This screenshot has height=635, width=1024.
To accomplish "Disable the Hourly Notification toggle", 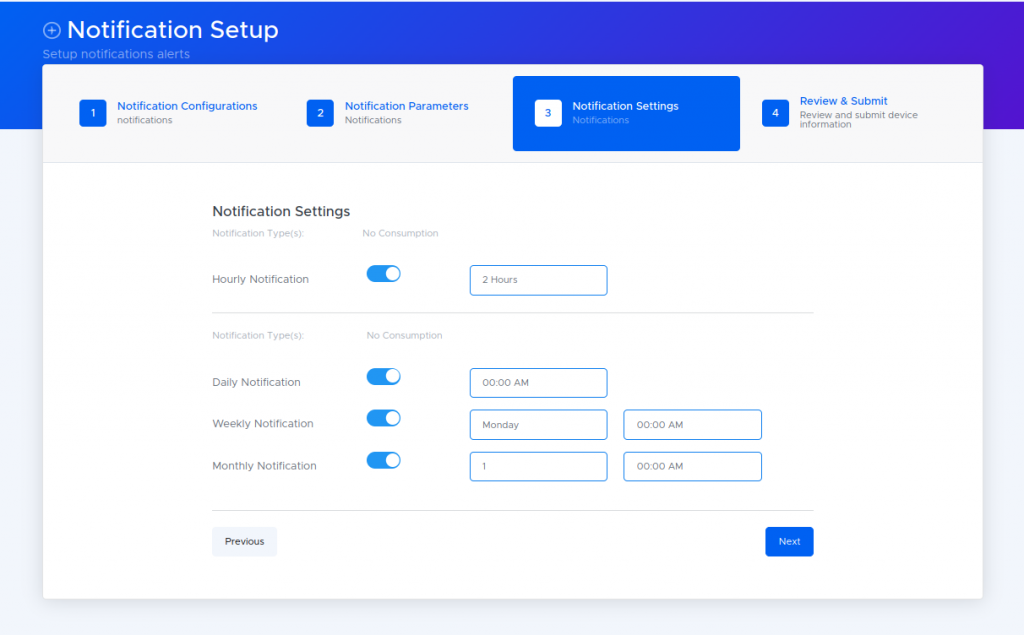I will click(383, 273).
